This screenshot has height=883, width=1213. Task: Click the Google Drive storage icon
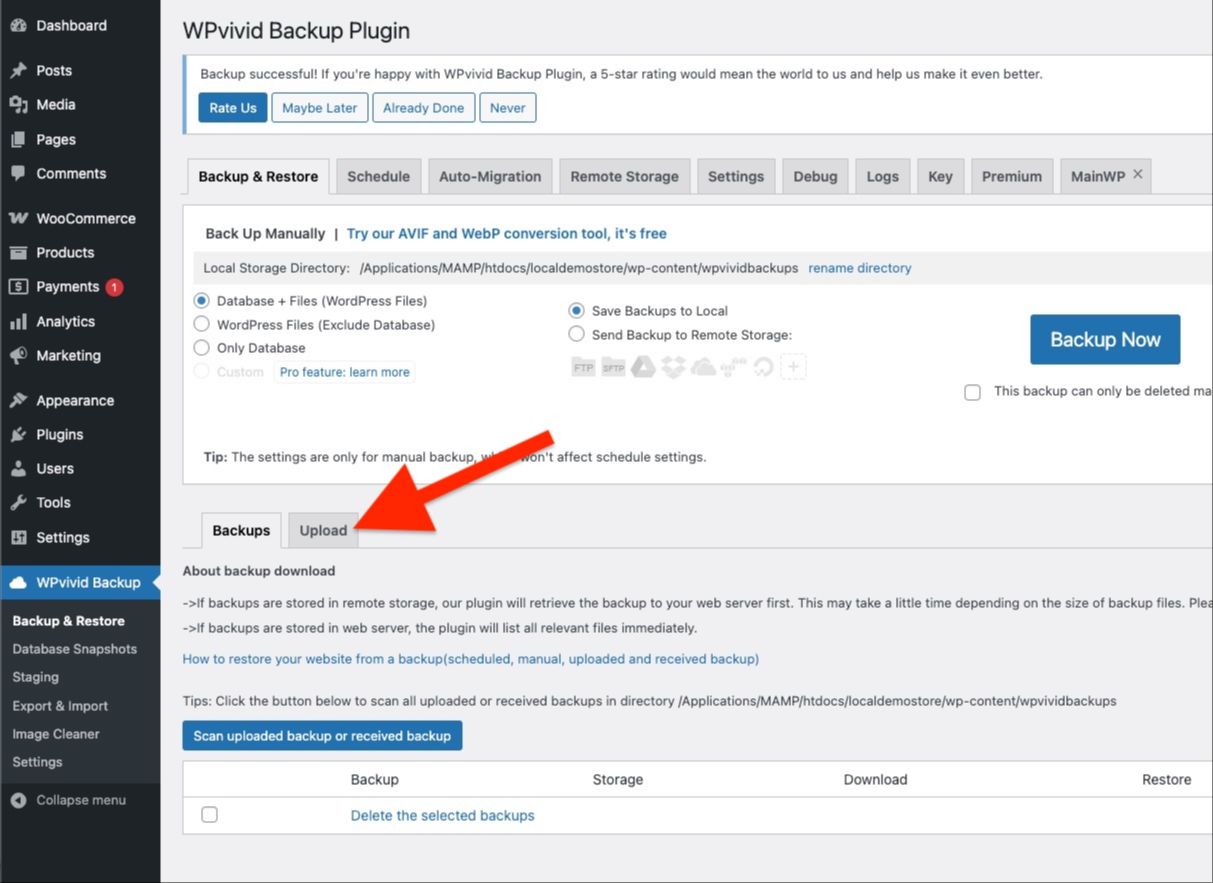(643, 368)
